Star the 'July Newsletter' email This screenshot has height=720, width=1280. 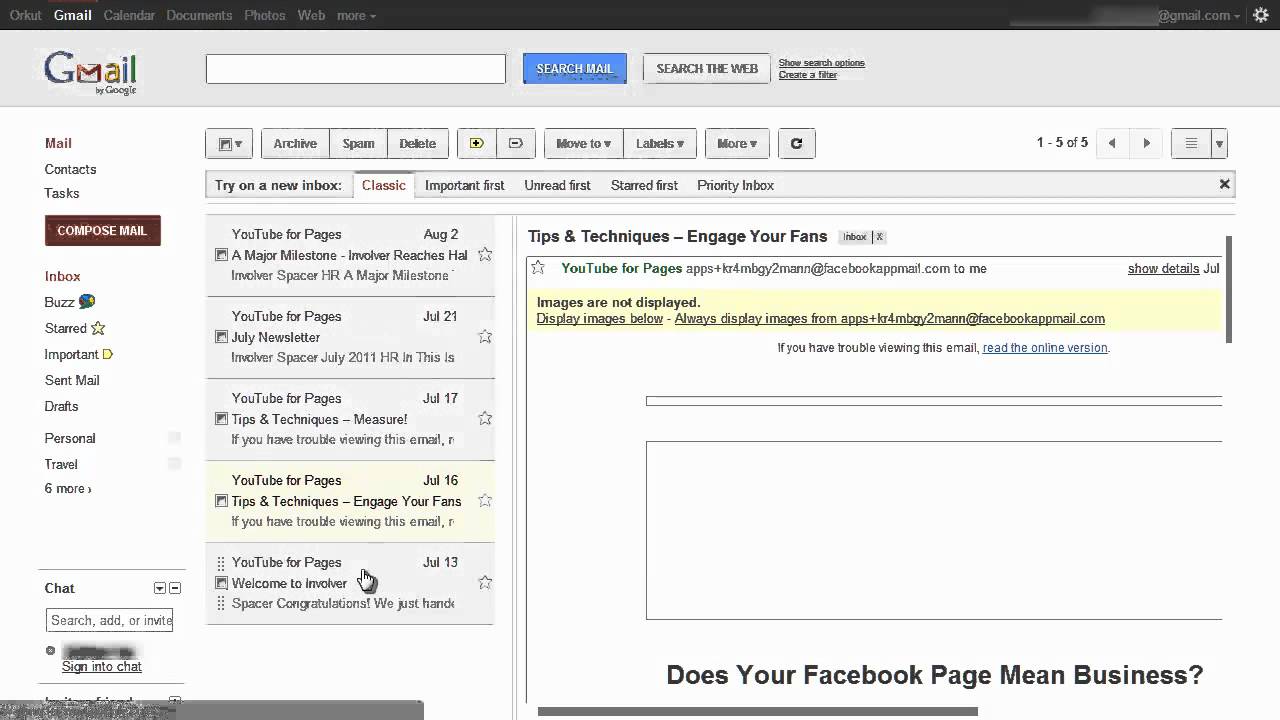pos(485,336)
